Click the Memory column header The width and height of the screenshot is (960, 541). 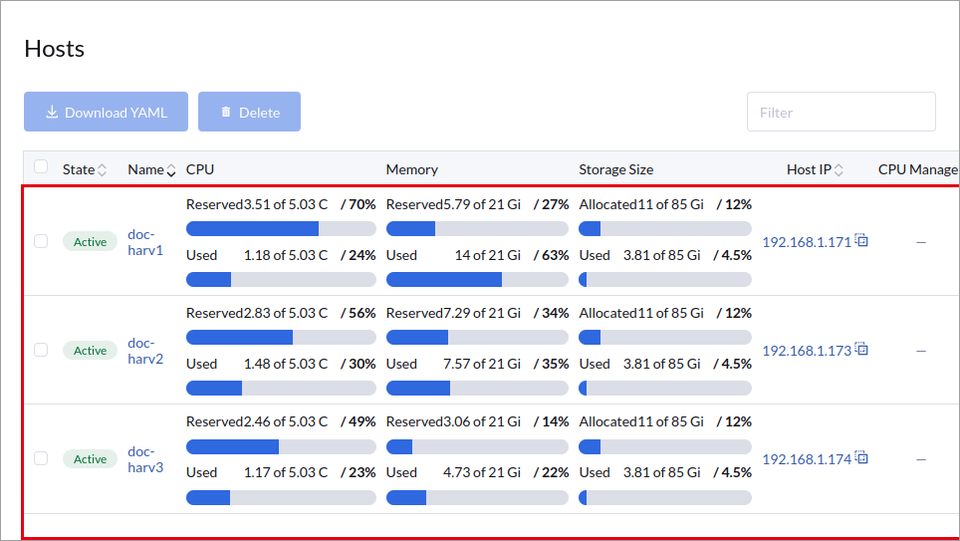pos(412,170)
